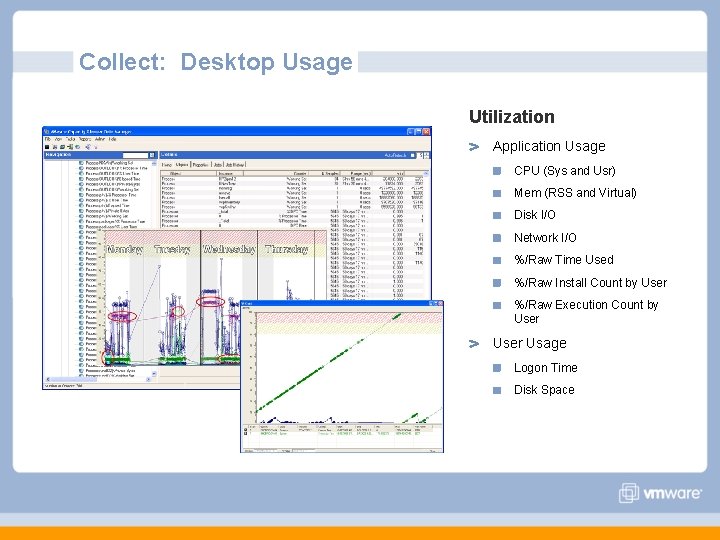Click the Monday label in the chart

(x=124, y=249)
